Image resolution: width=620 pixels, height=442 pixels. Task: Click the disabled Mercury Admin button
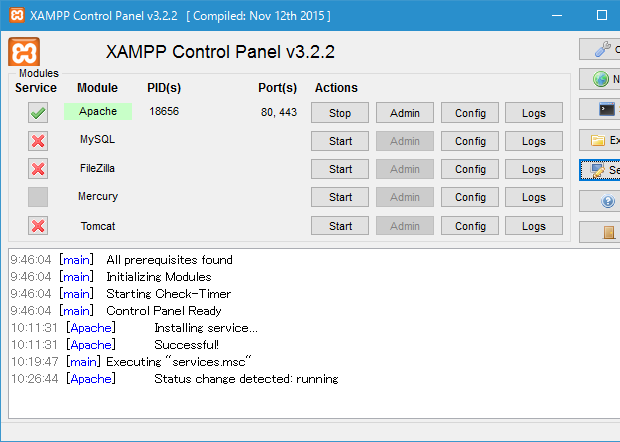coord(405,197)
